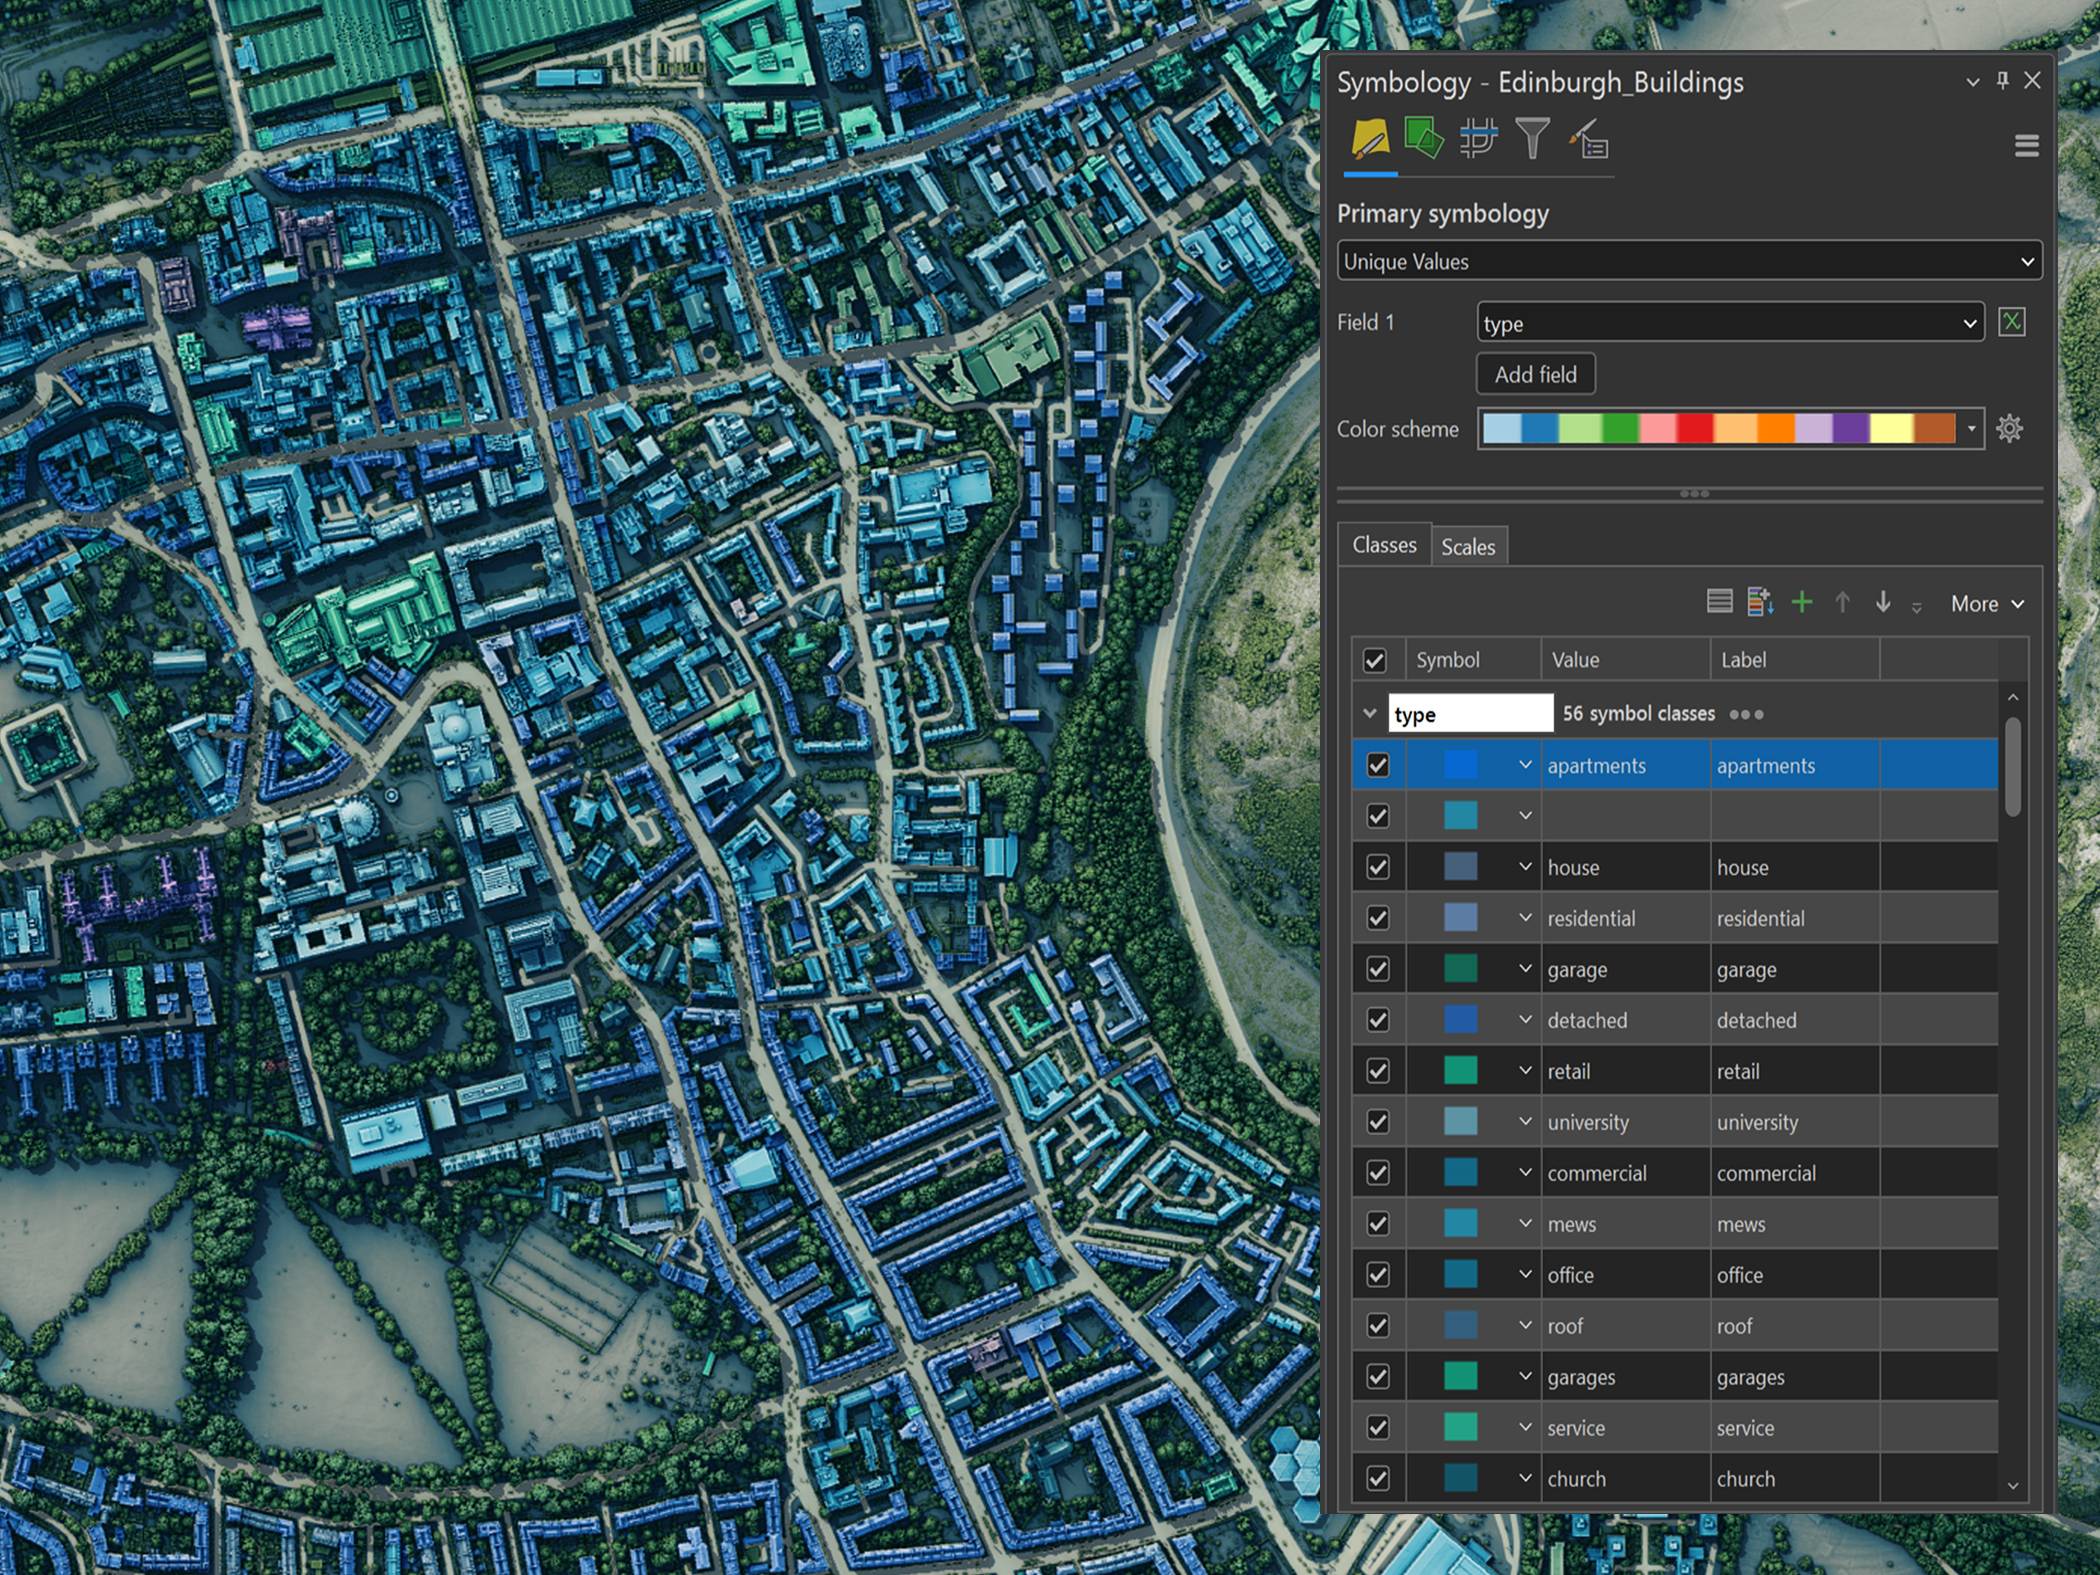Switch to the Scales tab
This screenshot has height=1575, width=2100.
click(1469, 545)
